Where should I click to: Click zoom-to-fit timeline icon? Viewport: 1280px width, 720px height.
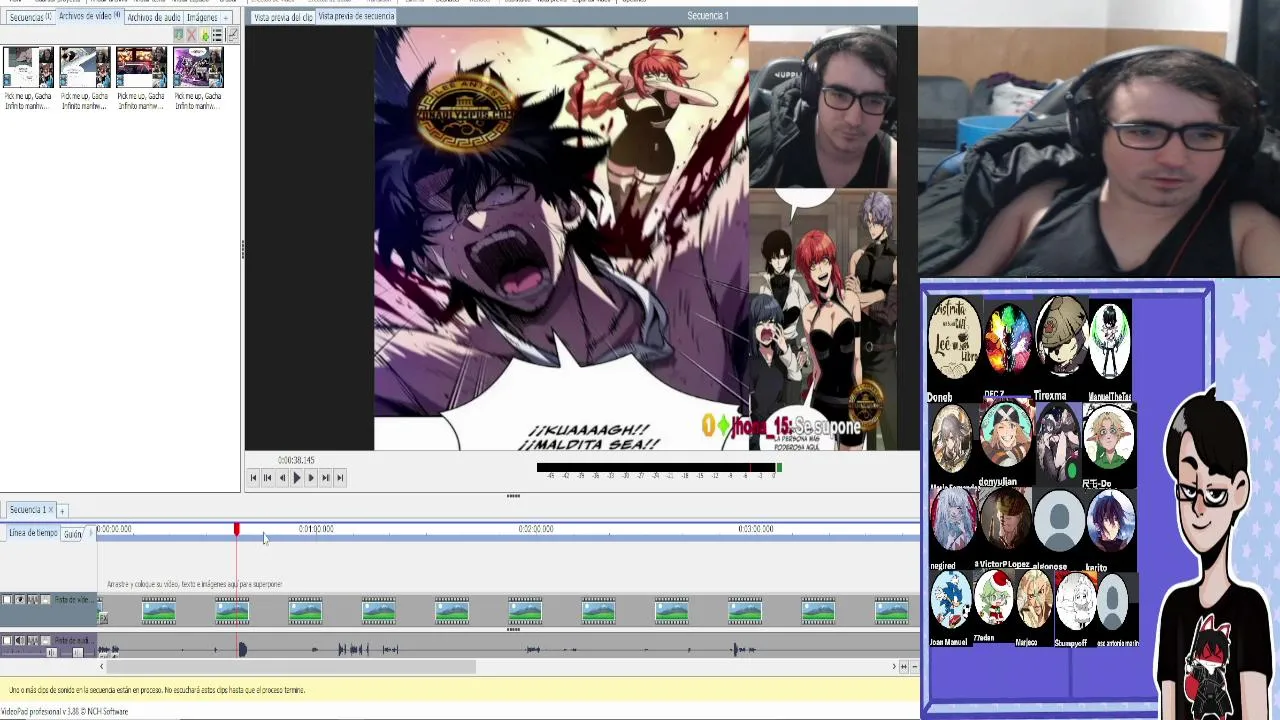[904, 667]
